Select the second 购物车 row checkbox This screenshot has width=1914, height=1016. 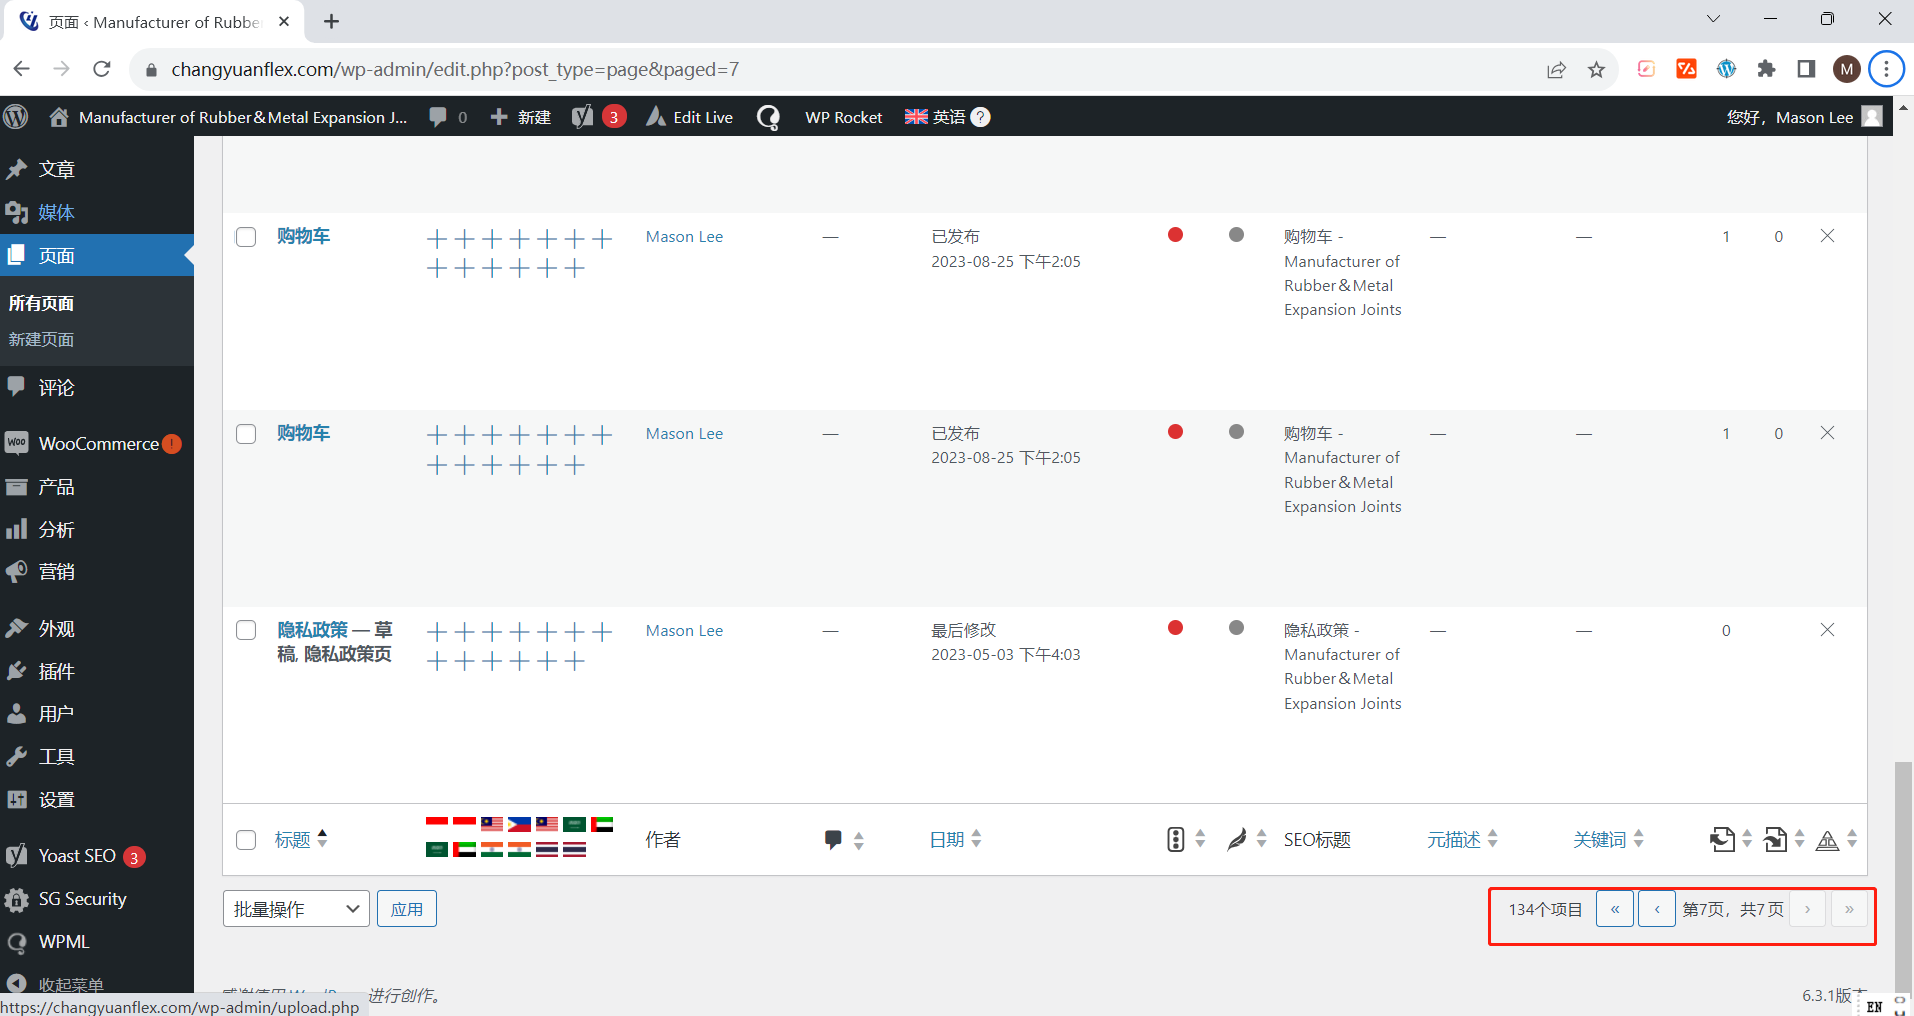pyautogui.click(x=246, y=434)
